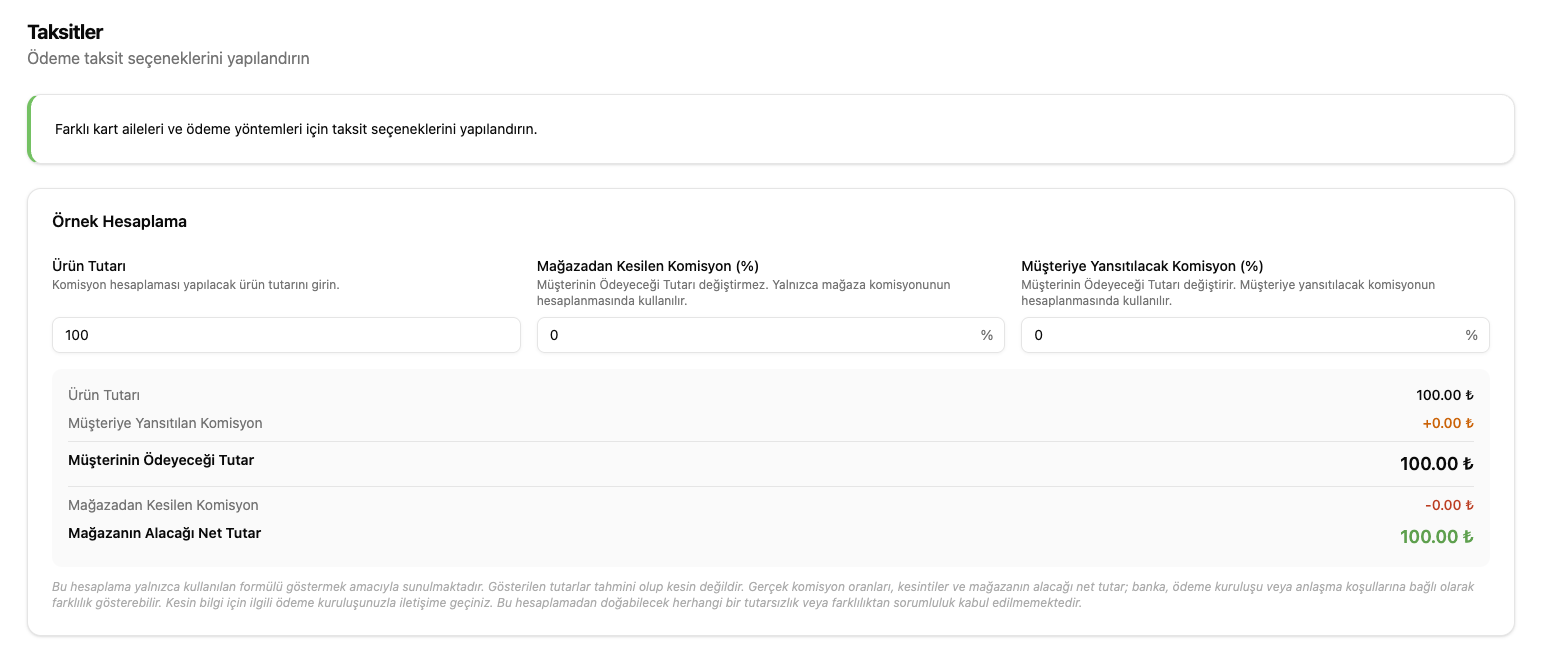Click the Müşteriye Yansıtılan Komisyon summary row label

click(x=165, y=423)
